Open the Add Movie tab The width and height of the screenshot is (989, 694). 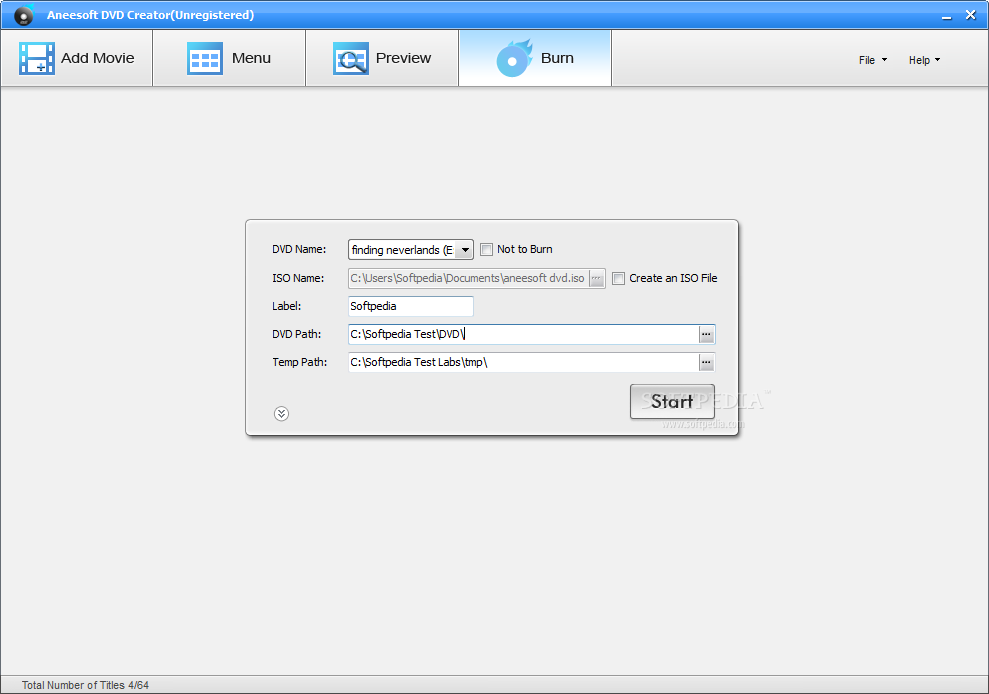click(x=76, y=58)
